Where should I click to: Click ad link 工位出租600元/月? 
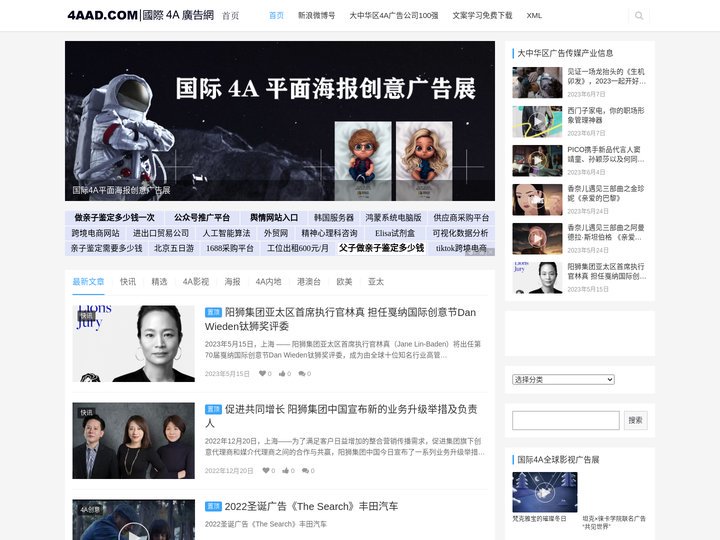point(298,248)
